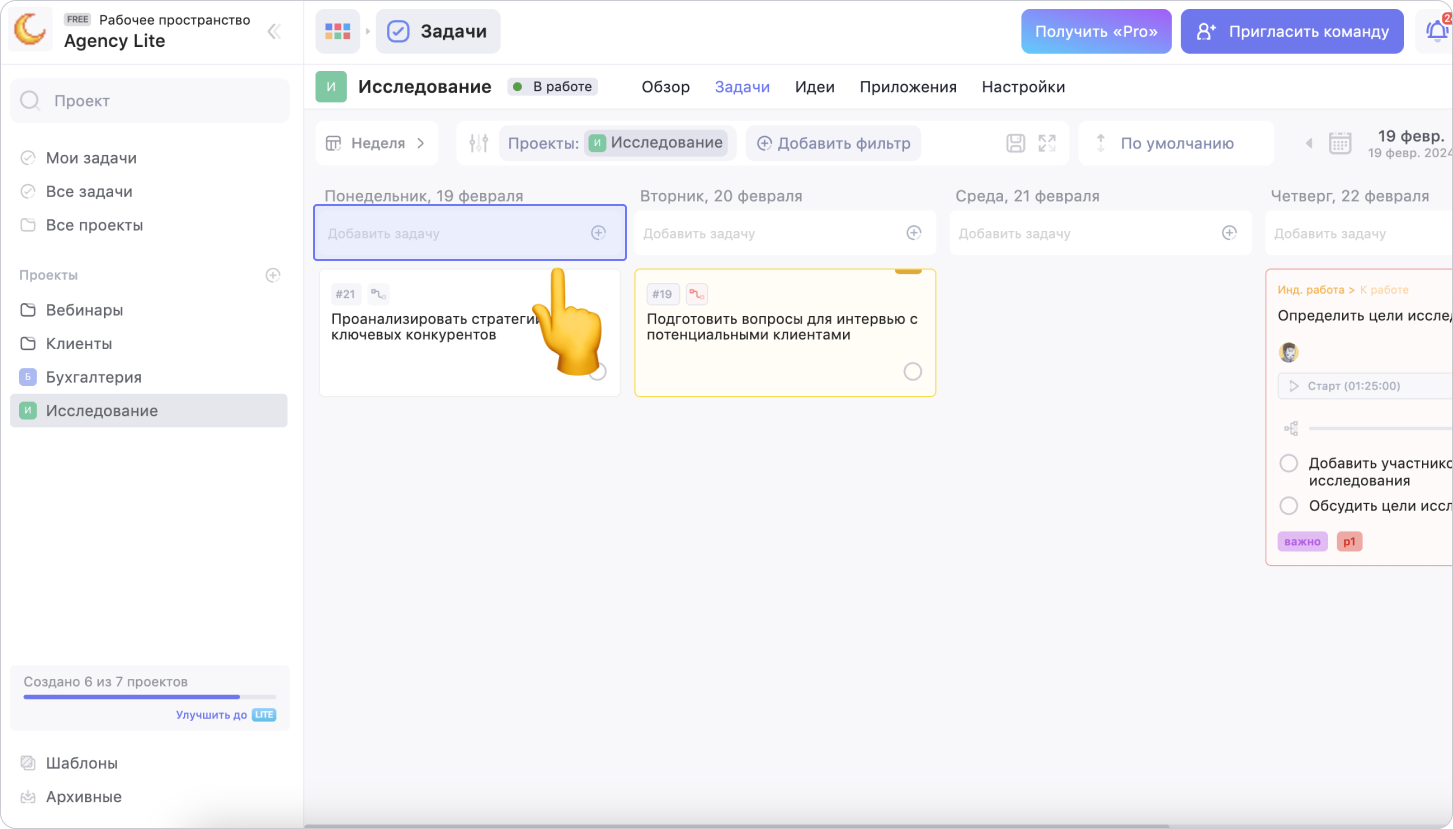Click Tuesday's Добавить задачу input
Viewport: 1453px width, 829px height.
(786, 233)
